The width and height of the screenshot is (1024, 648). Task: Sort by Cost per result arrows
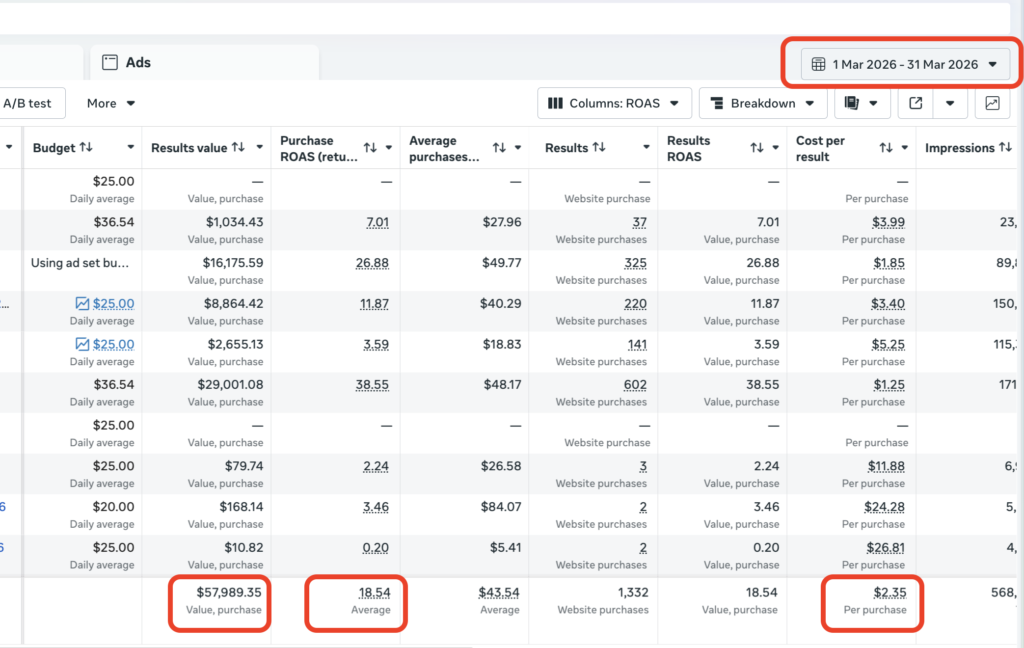point(886,148)
